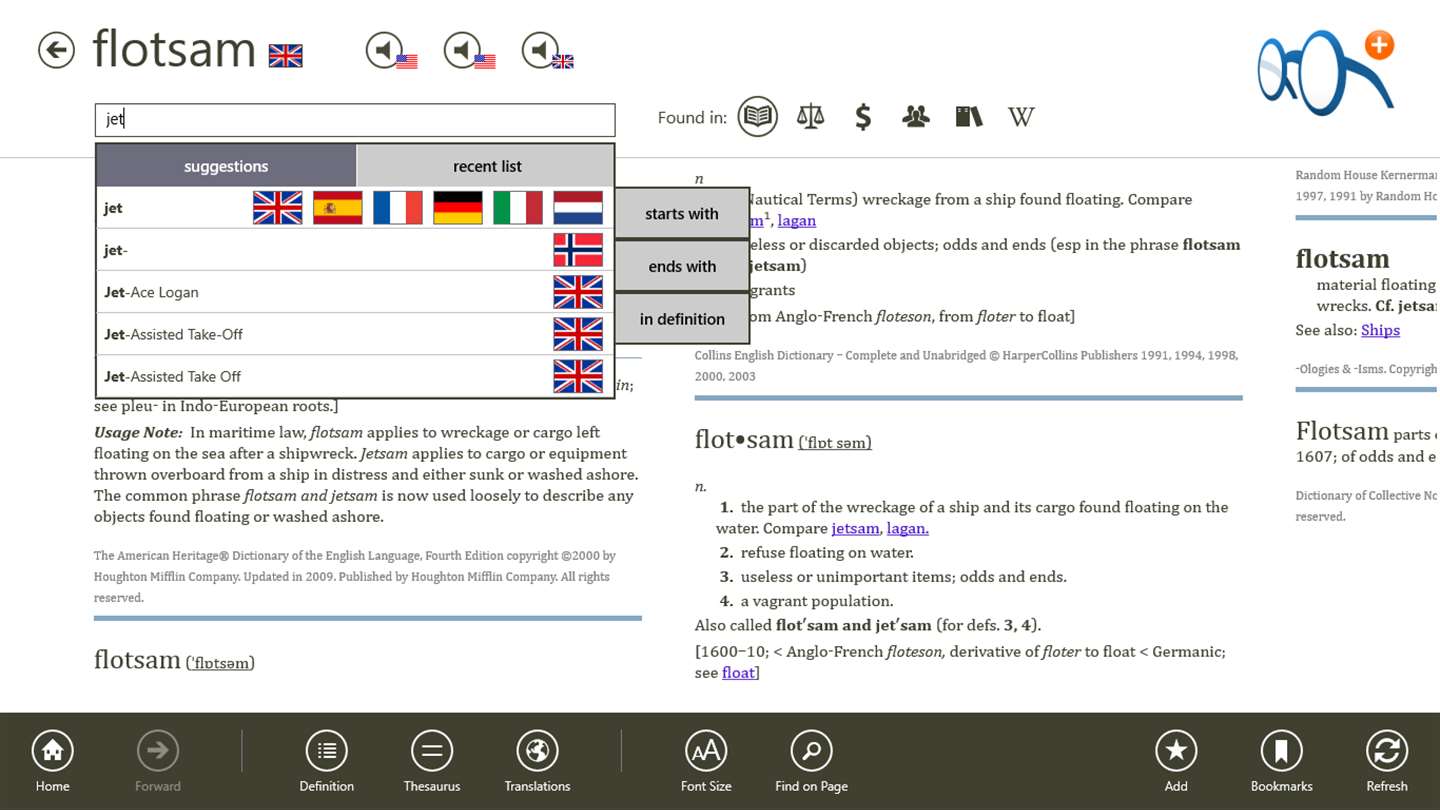Open the encyclopedia books icon

[x=968, y=117]
